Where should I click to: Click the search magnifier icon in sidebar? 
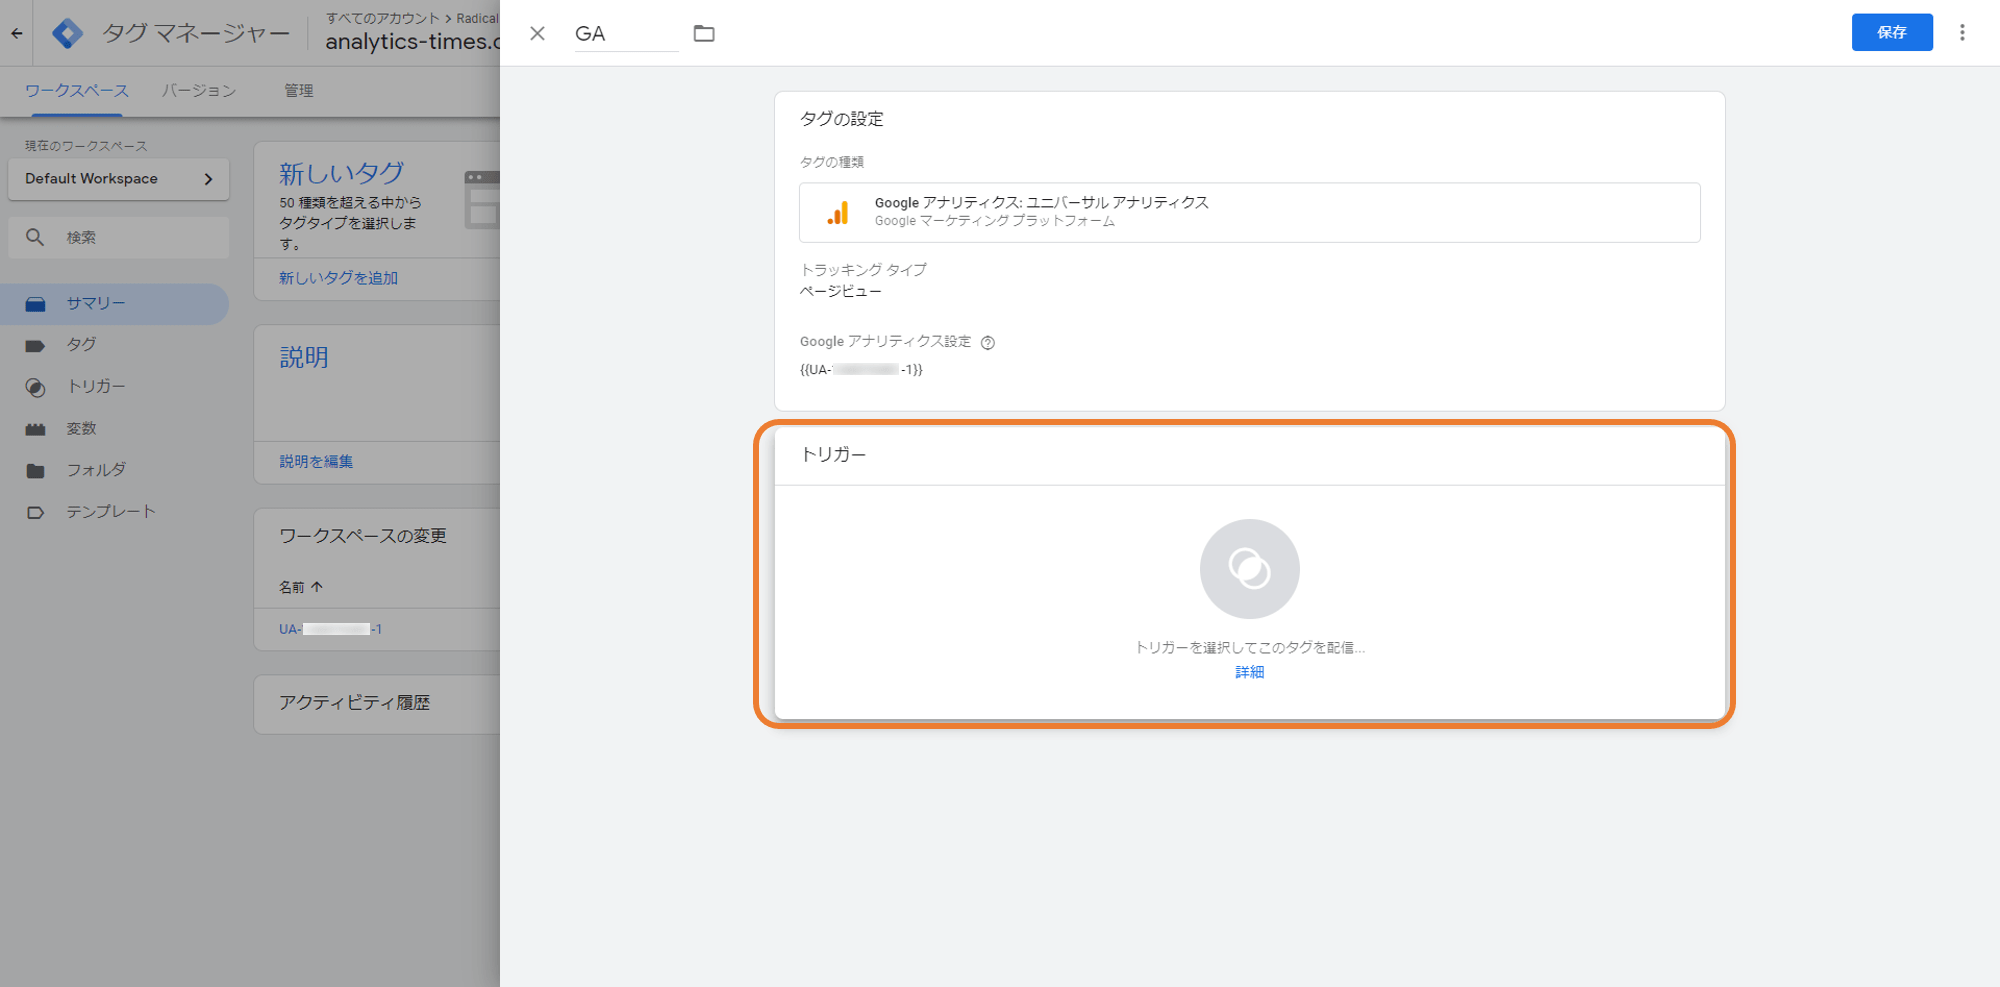point(35,238)
